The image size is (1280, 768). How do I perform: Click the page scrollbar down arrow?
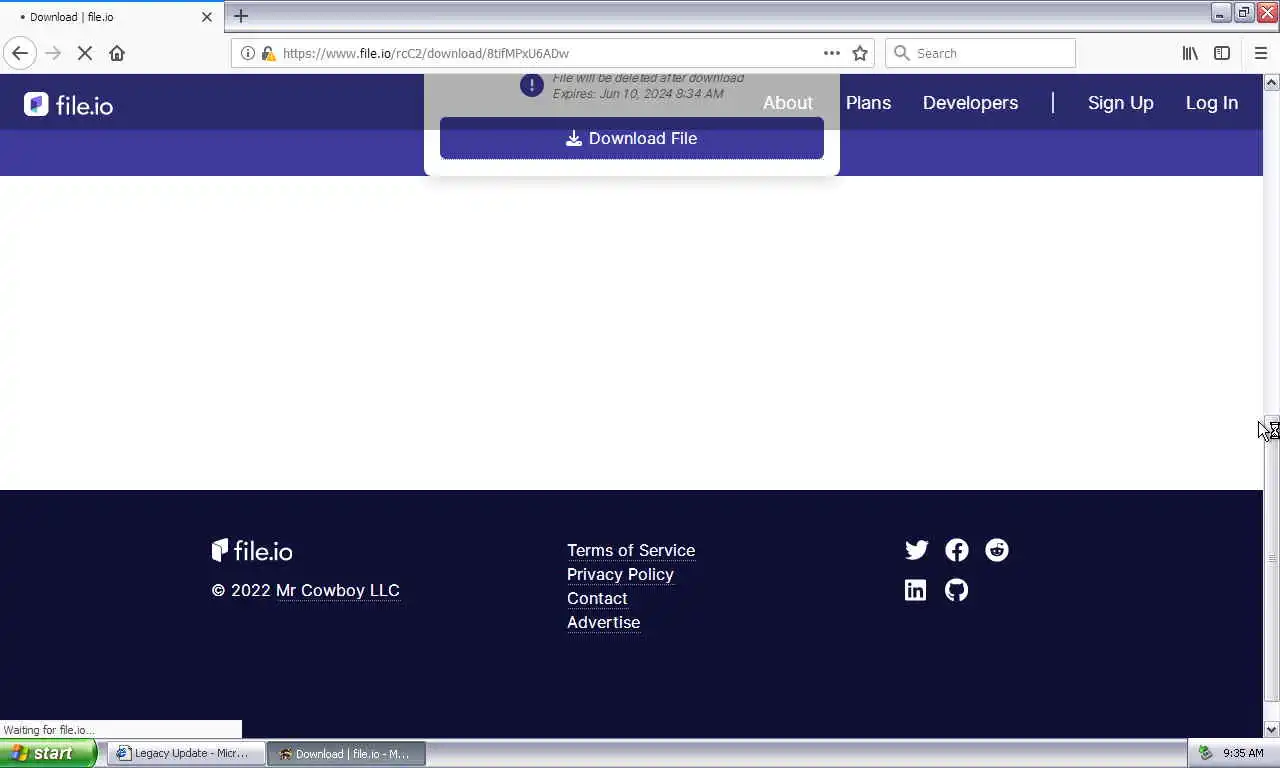tap(1272, 729)
